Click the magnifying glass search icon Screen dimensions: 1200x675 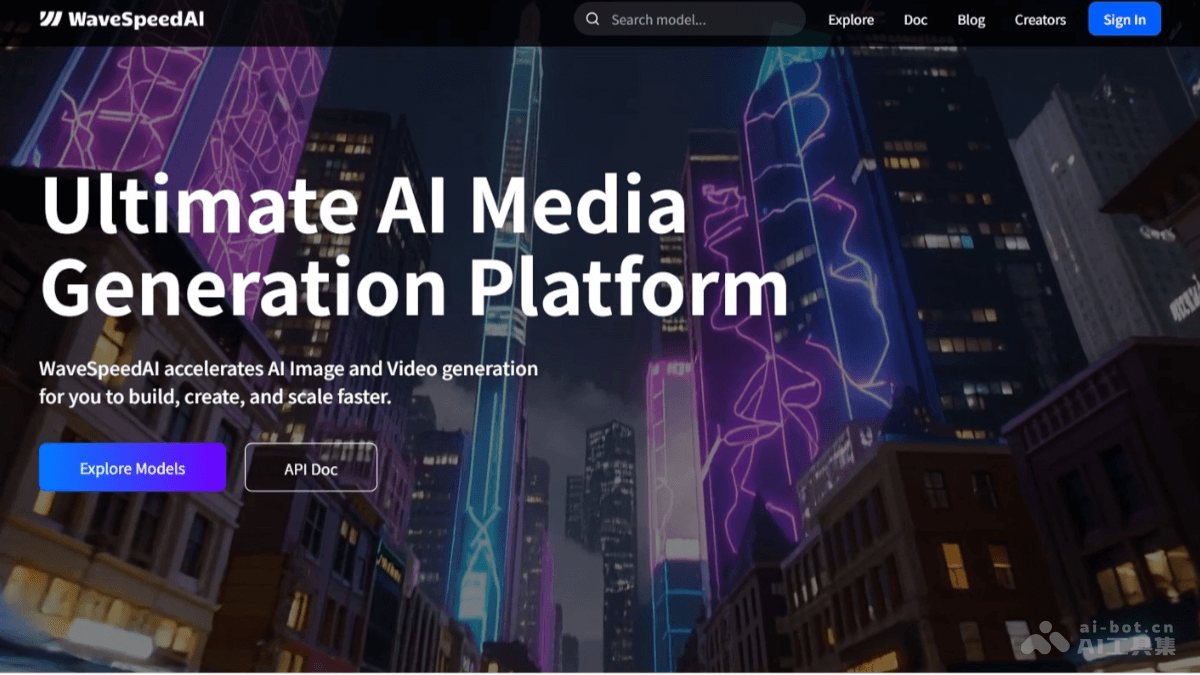593,19
